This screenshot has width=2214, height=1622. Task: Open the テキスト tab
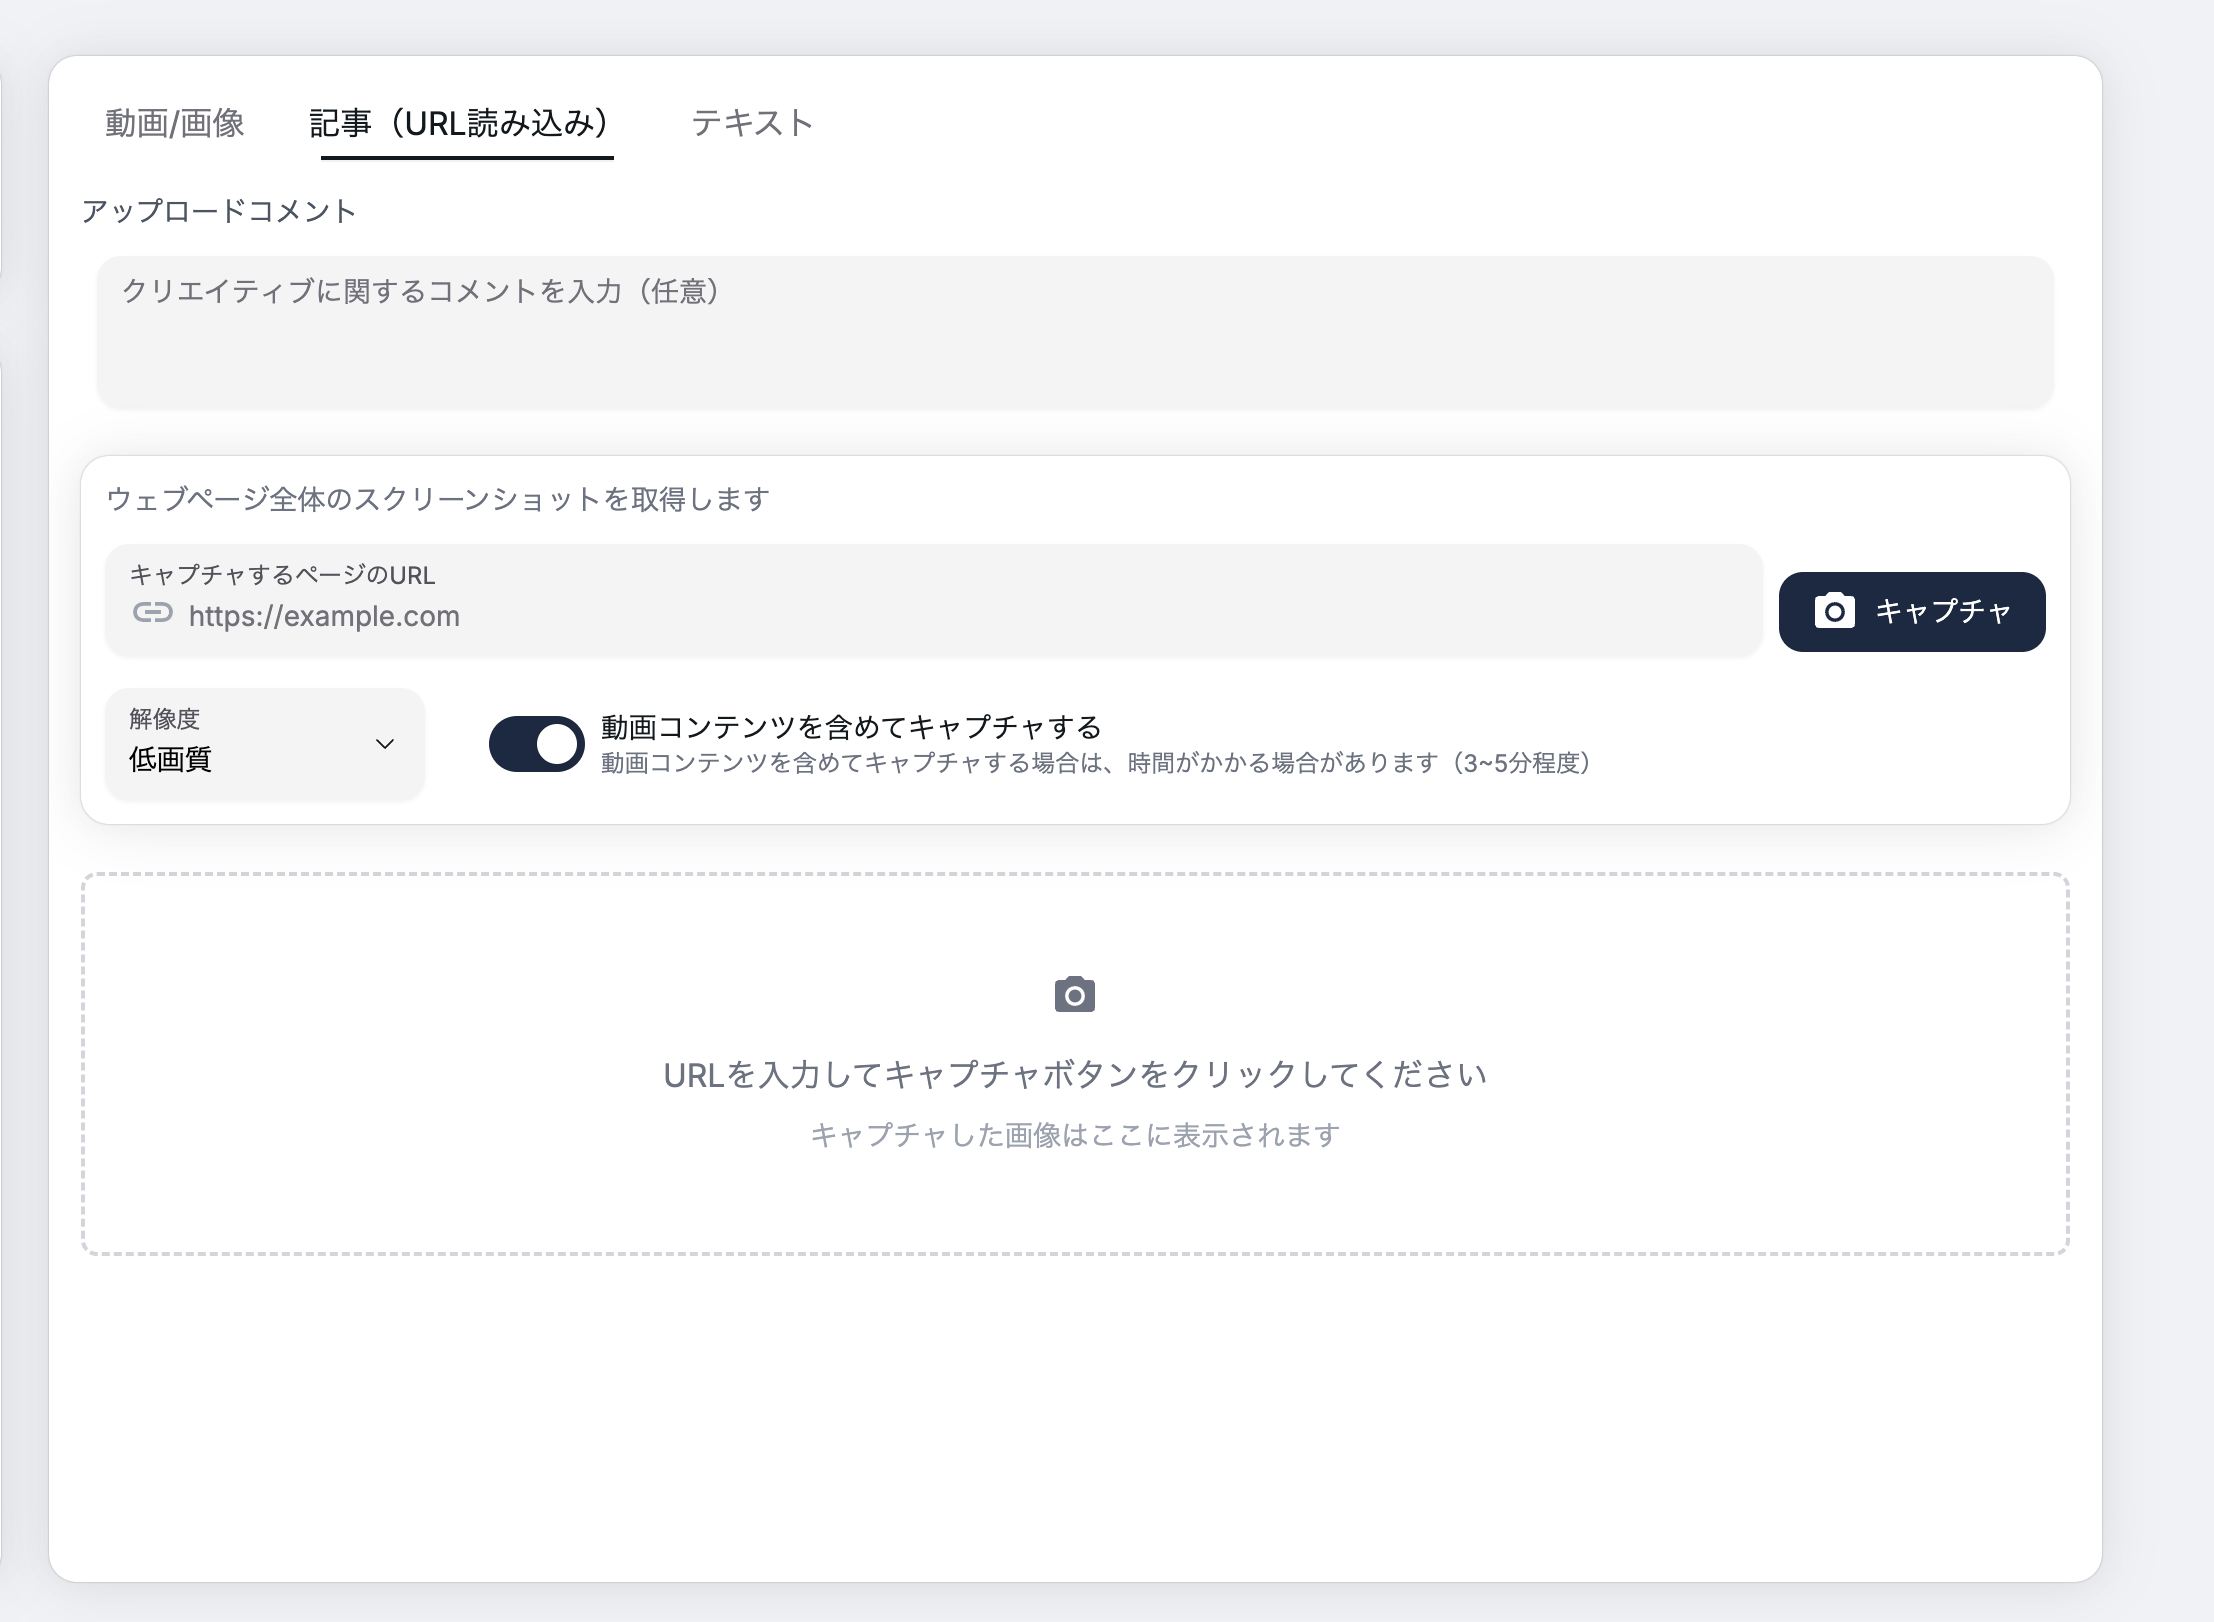point(754,122)
